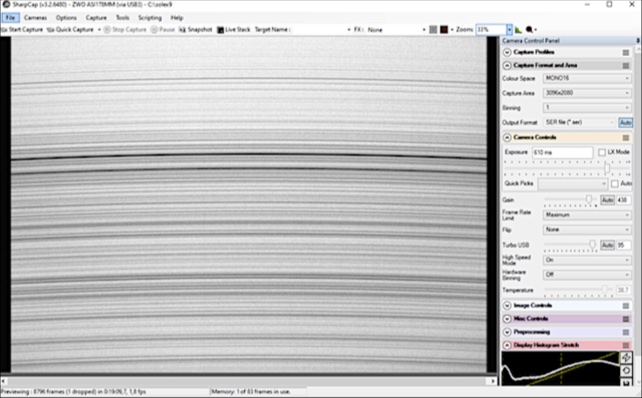
Task: Open the Quick Picks dropdown
Action: (x=572, y=184)
